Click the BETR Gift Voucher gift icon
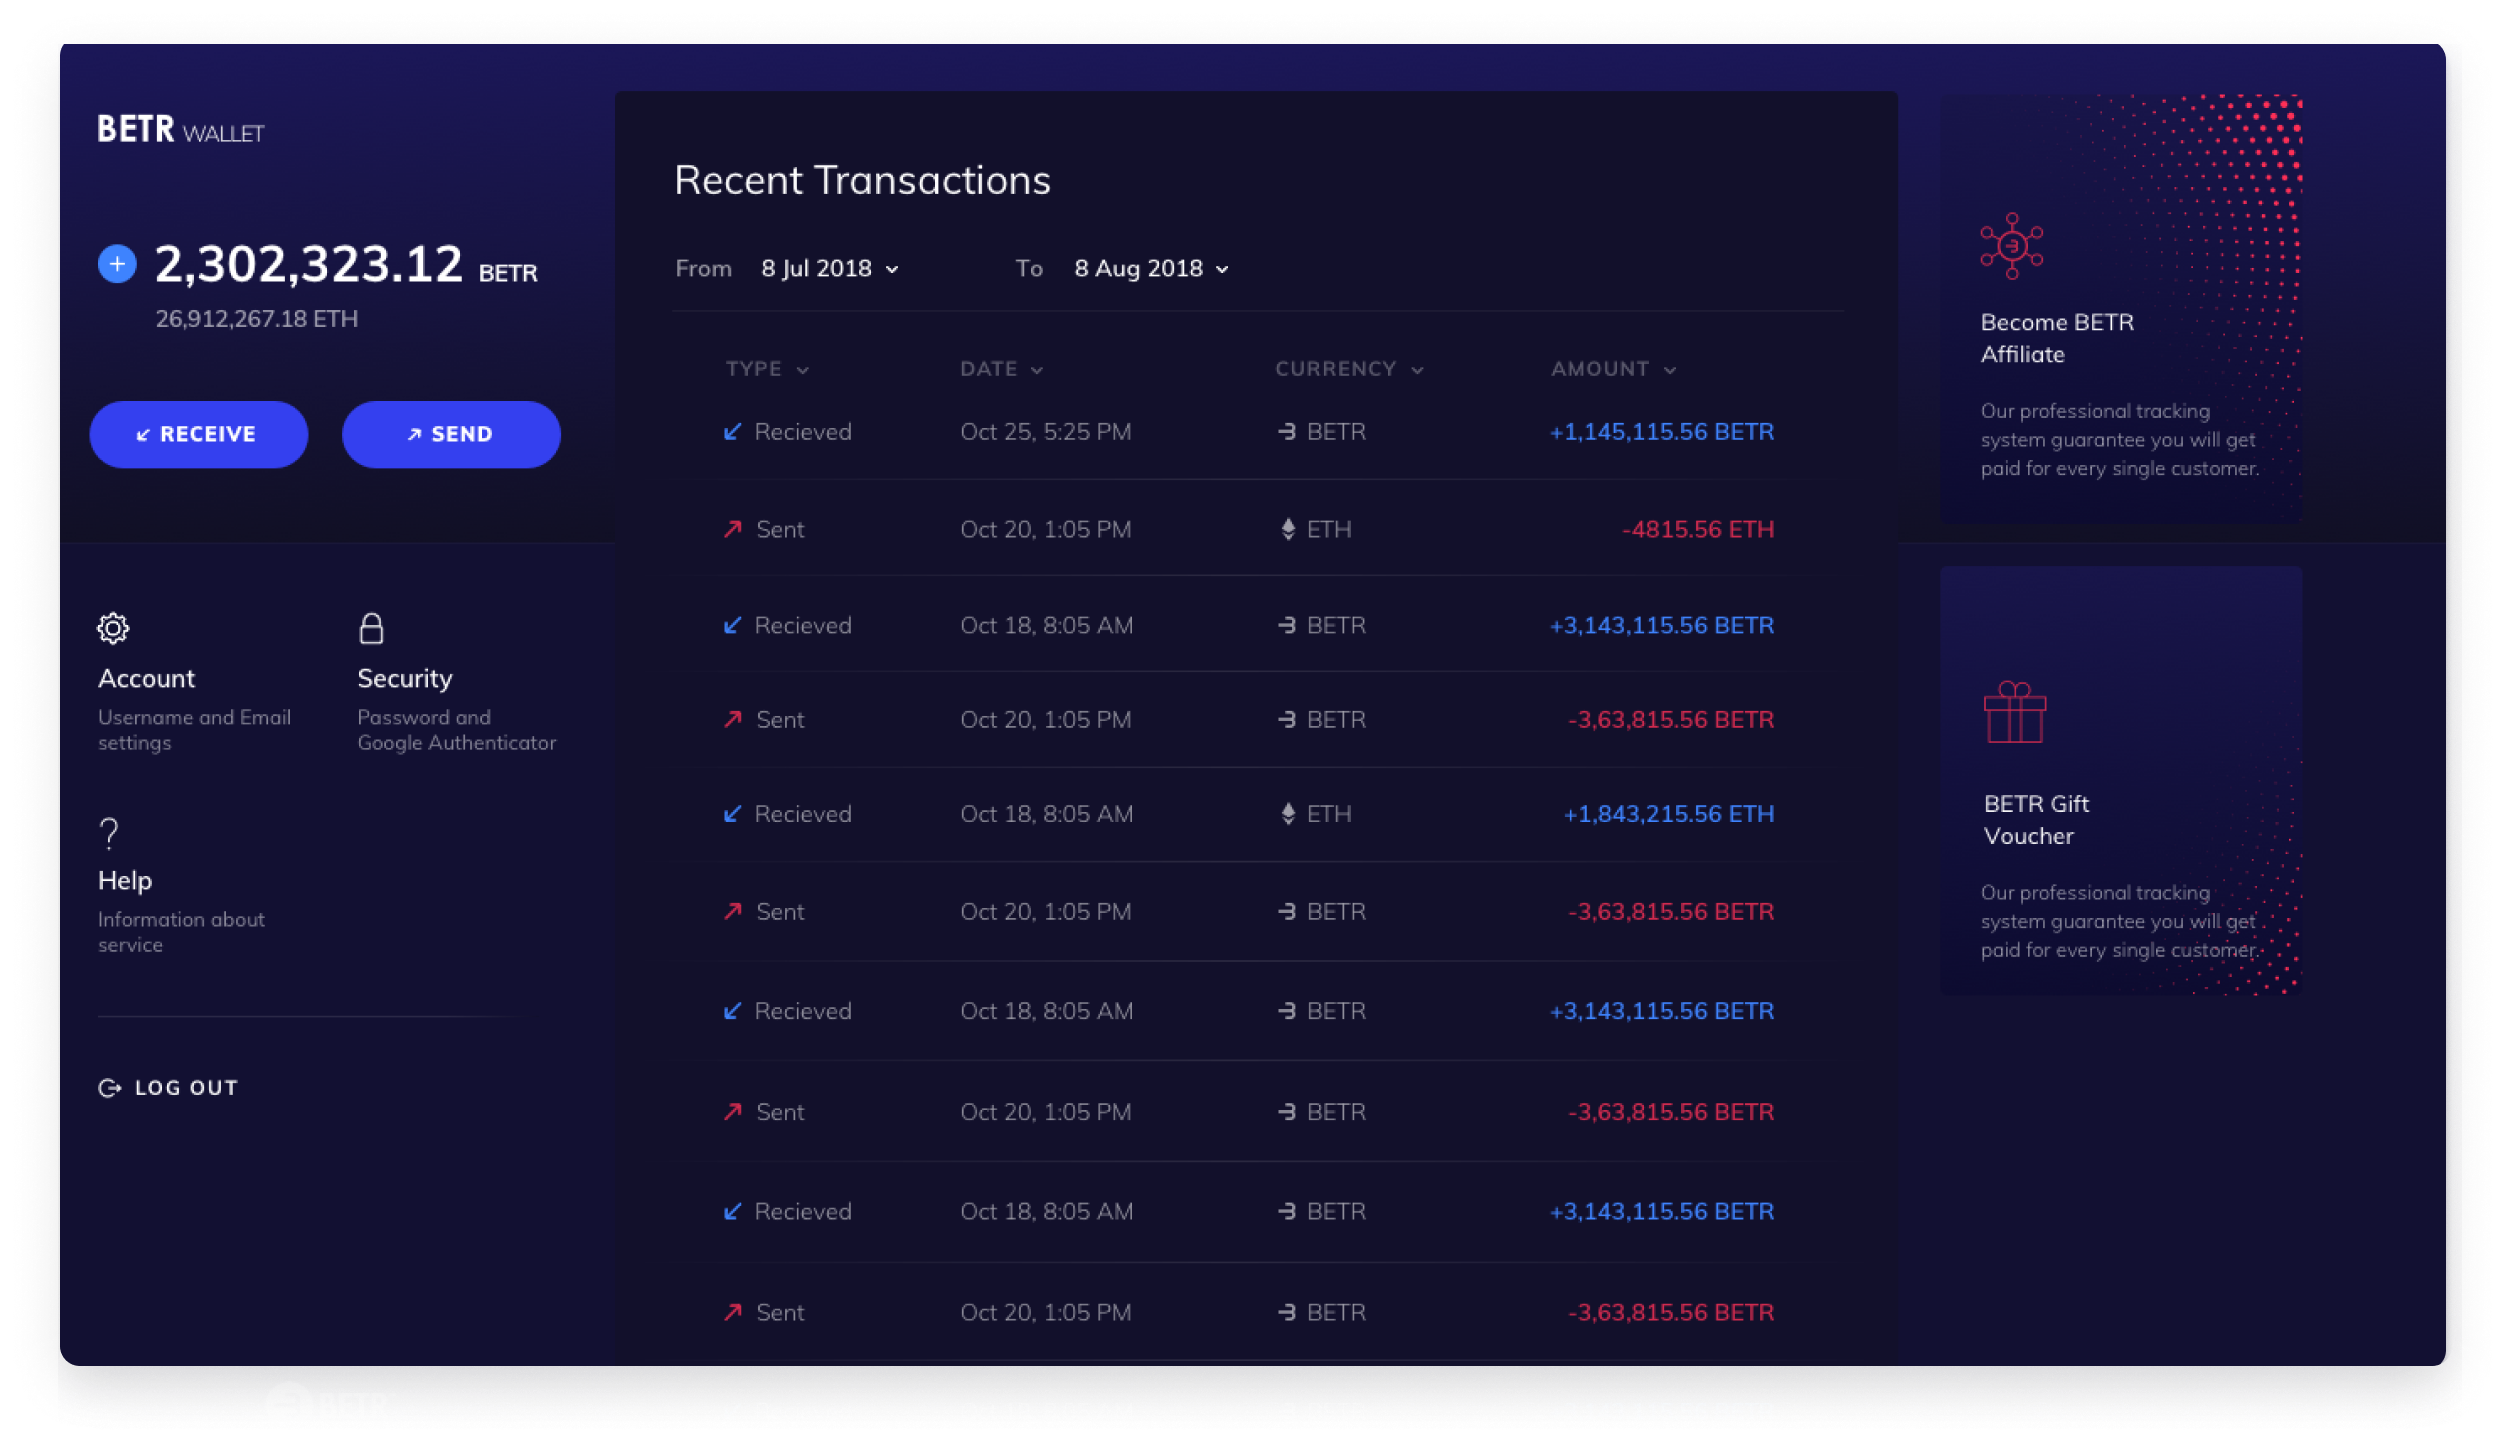 coord(2014,712)
